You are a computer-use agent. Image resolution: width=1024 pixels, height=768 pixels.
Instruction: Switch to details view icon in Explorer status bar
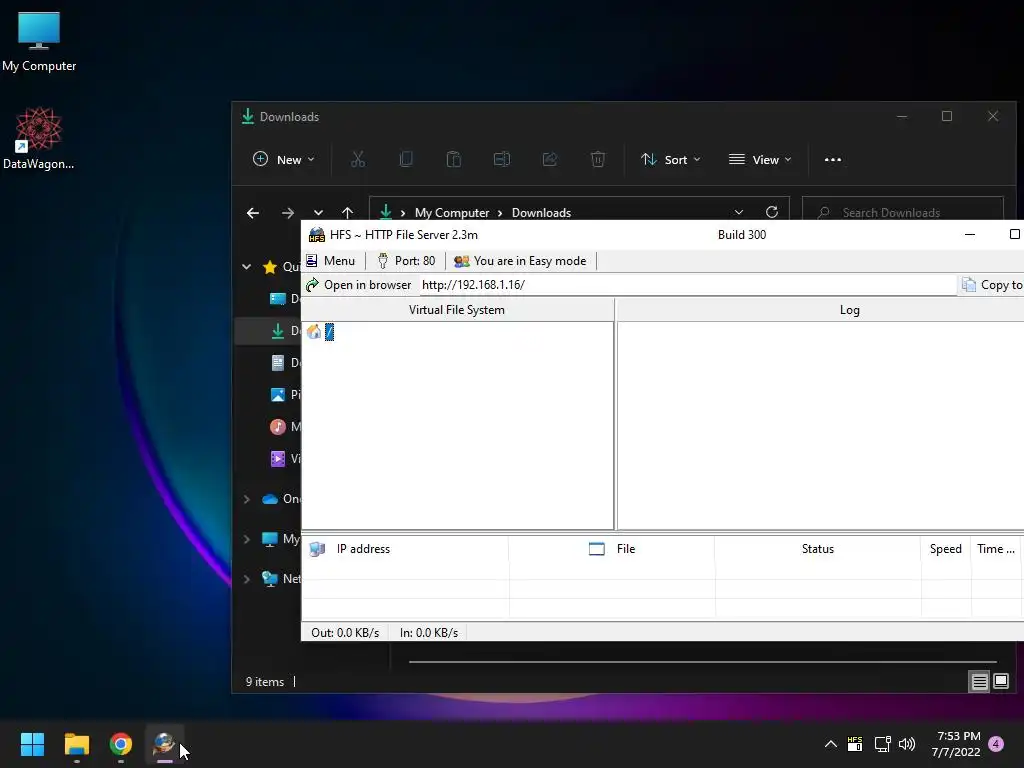pos(980,682)
